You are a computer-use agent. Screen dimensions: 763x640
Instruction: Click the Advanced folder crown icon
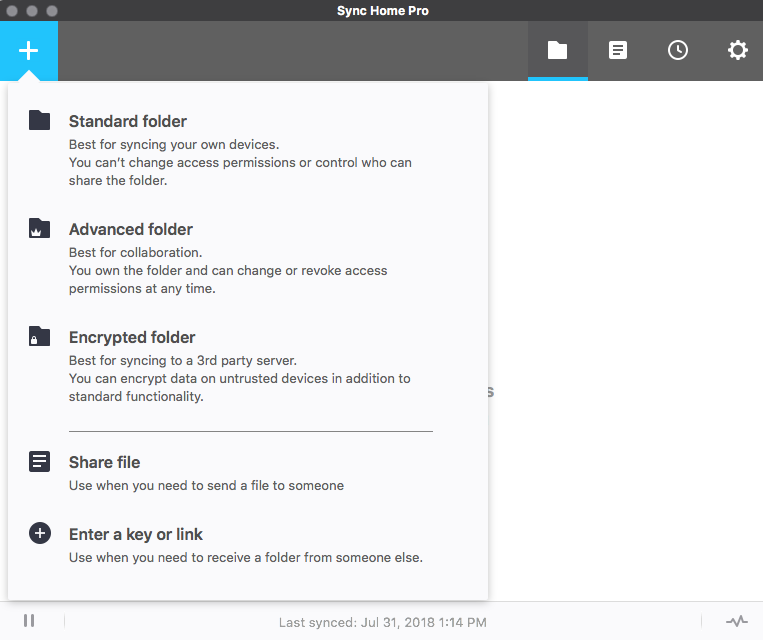click(x=39, y=229)
